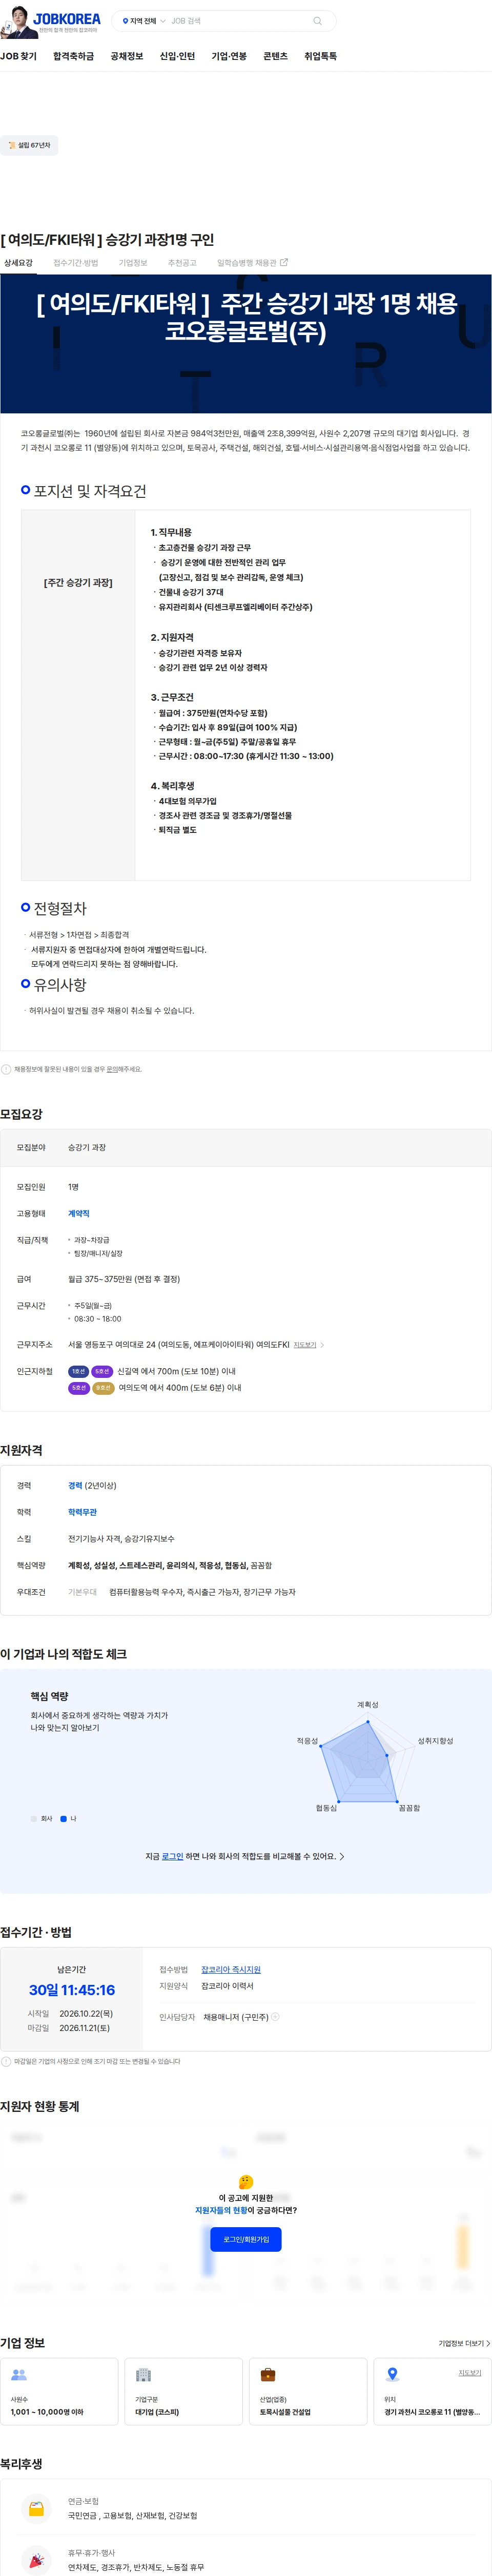
Task: Click the 꼼꼼함 radar chart label
Action: 409,1808
